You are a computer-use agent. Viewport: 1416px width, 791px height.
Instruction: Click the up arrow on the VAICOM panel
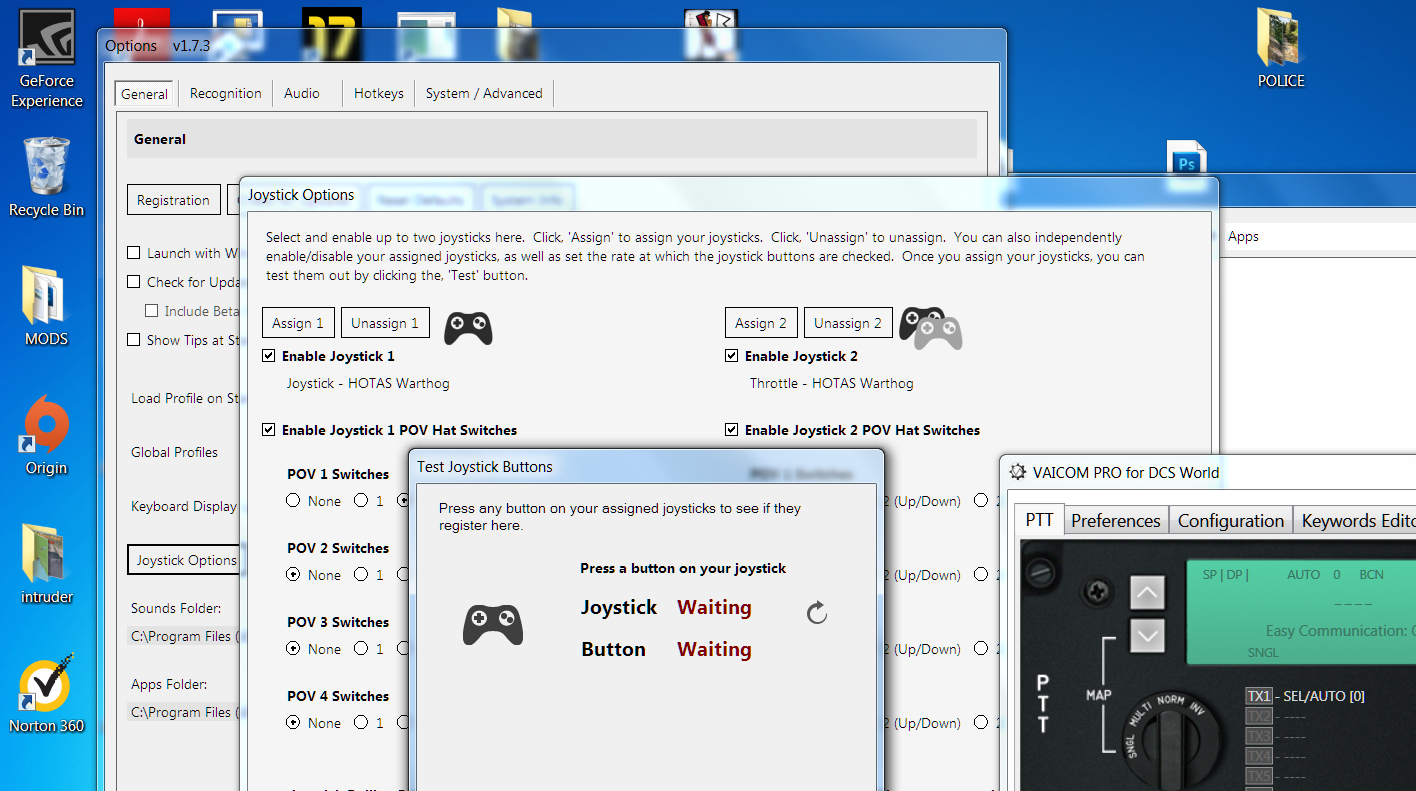[1147, 592]
